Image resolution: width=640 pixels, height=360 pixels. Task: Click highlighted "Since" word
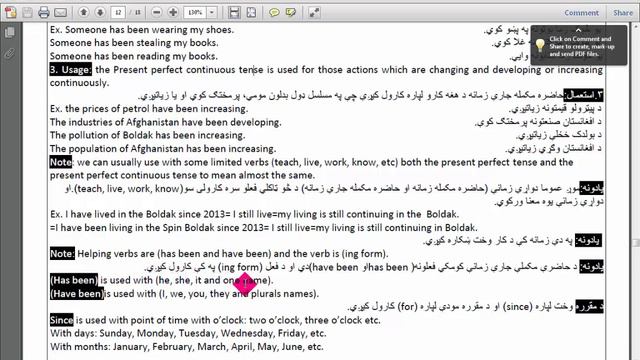[62, 320]
